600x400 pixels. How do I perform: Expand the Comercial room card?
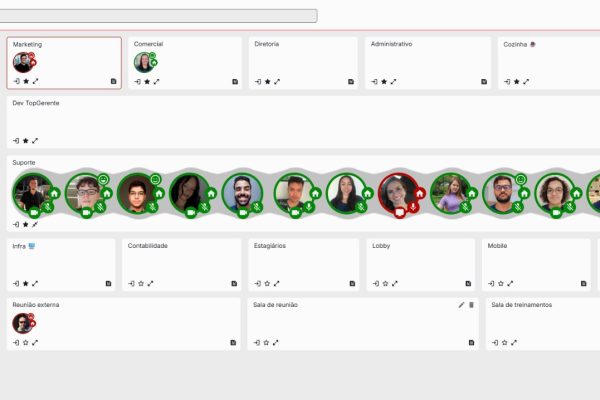[x=156, y=82]
